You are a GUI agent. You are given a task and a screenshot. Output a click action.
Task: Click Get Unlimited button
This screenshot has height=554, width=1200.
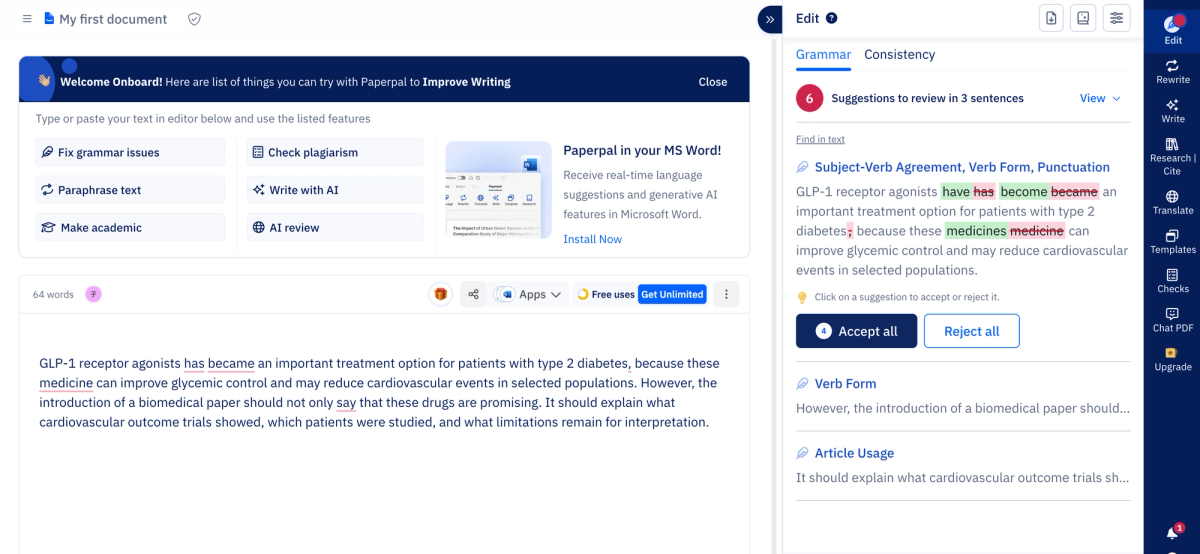(672, 294)
